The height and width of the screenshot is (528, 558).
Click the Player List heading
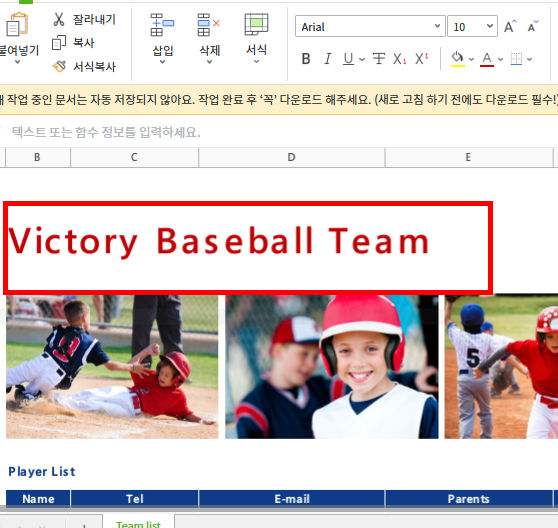pyautogui.click(x=42, y=472)
